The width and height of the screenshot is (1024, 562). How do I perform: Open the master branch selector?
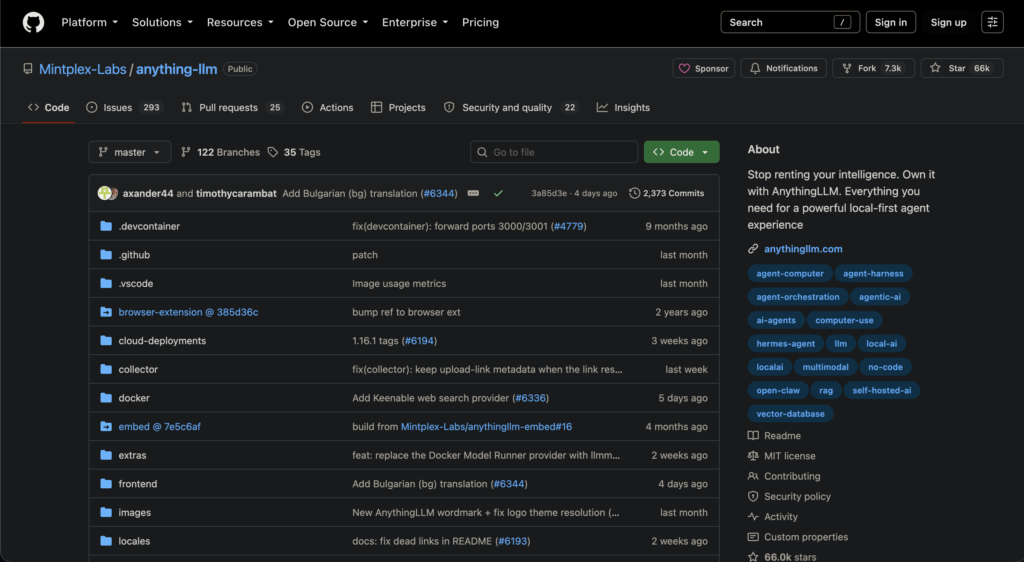coord(129,152)
